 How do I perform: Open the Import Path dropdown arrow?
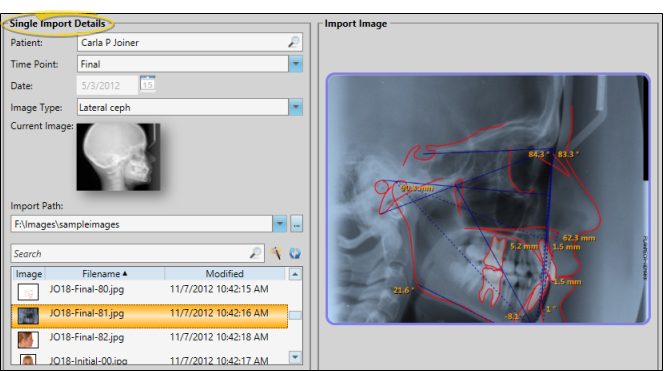tap(279, 224)
